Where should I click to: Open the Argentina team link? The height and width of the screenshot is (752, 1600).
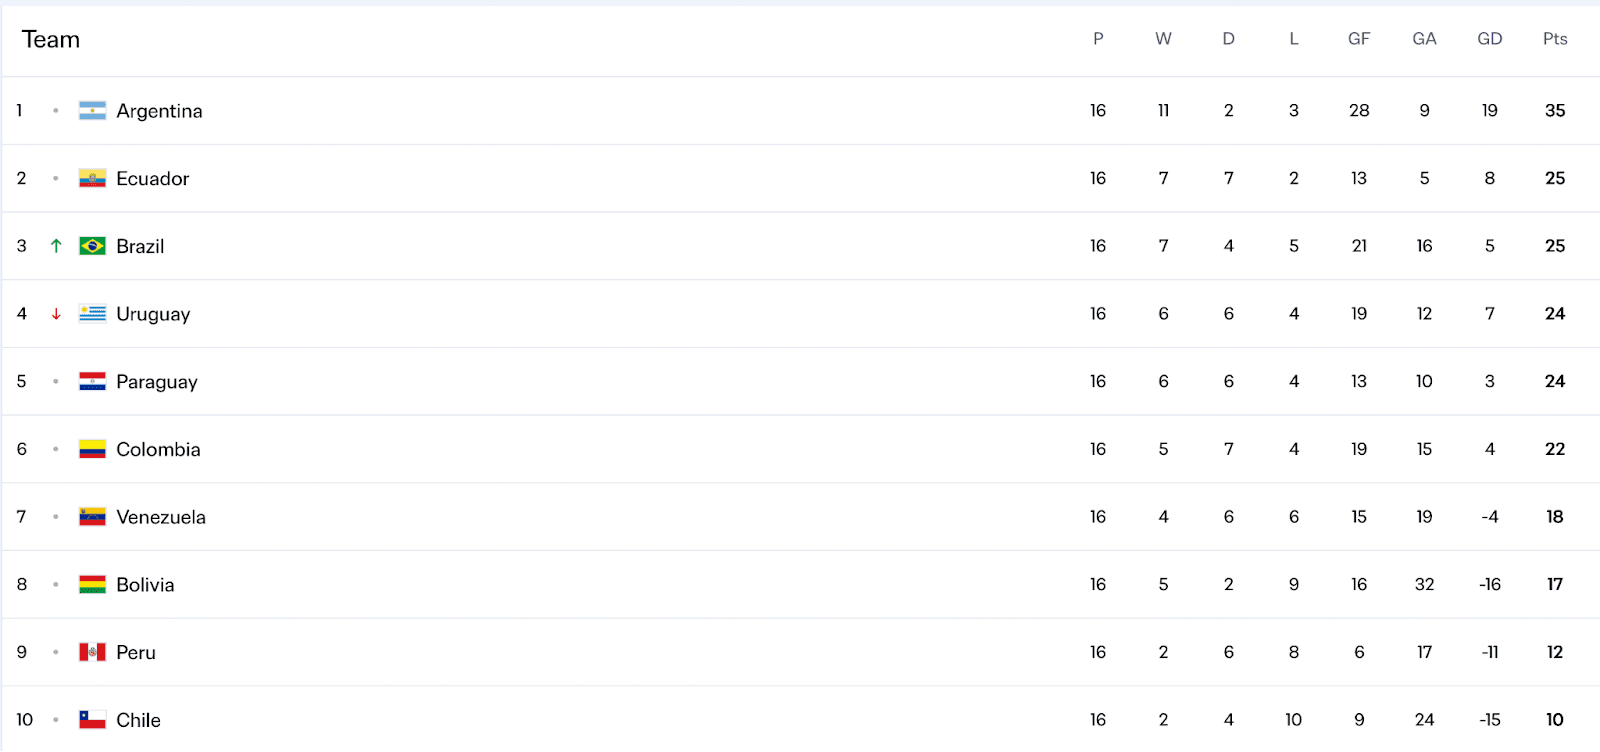click(x=159, y=111)
